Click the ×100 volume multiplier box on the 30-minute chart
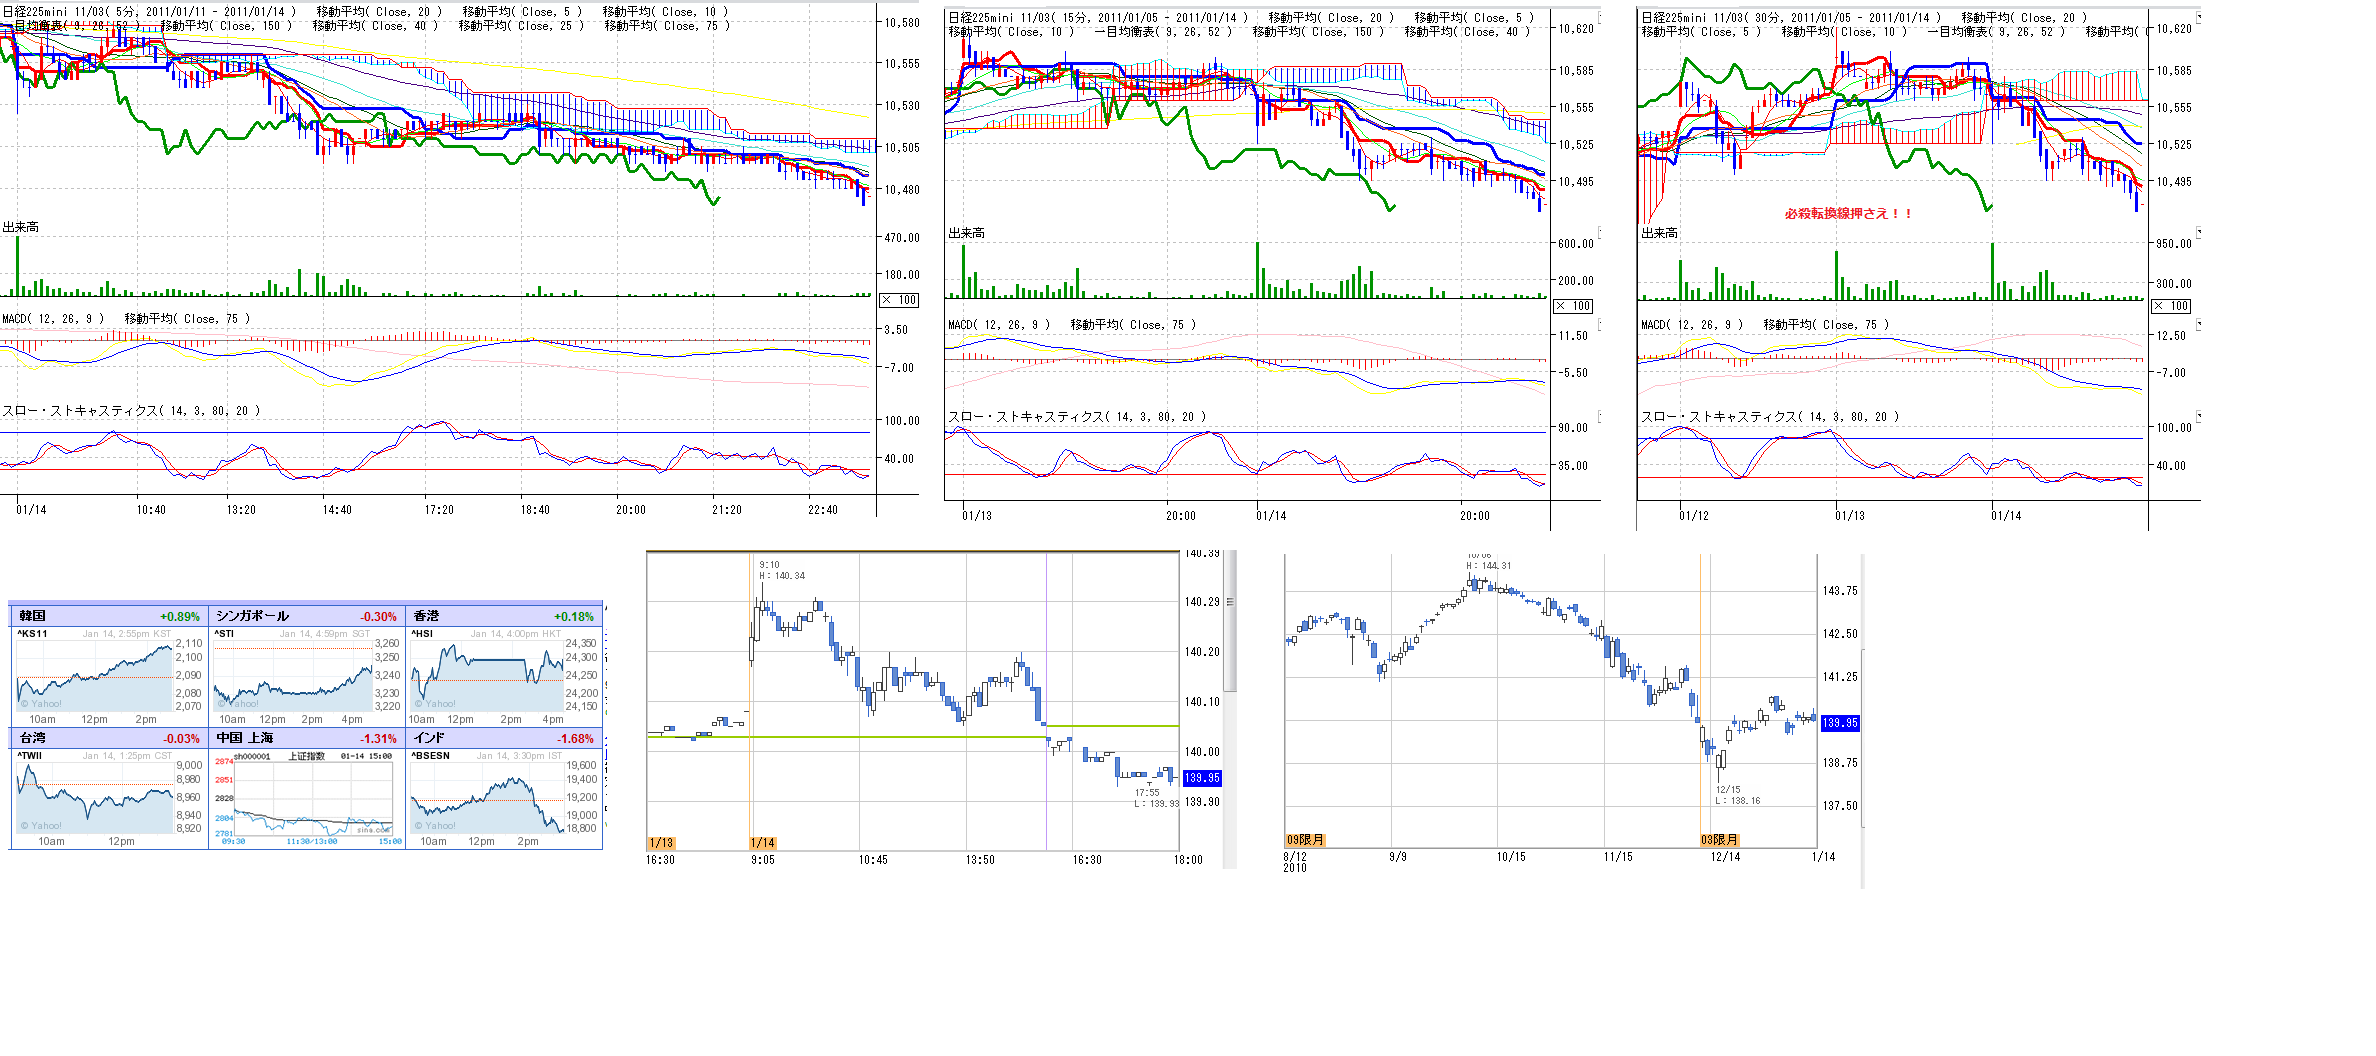The image size is (2376, 1056). (x=2171, y=306)
